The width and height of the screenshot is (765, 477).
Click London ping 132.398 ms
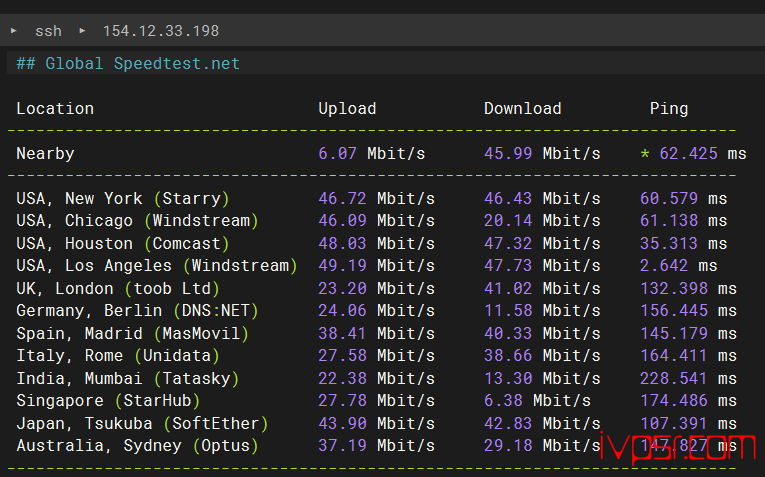coord(688,288)
